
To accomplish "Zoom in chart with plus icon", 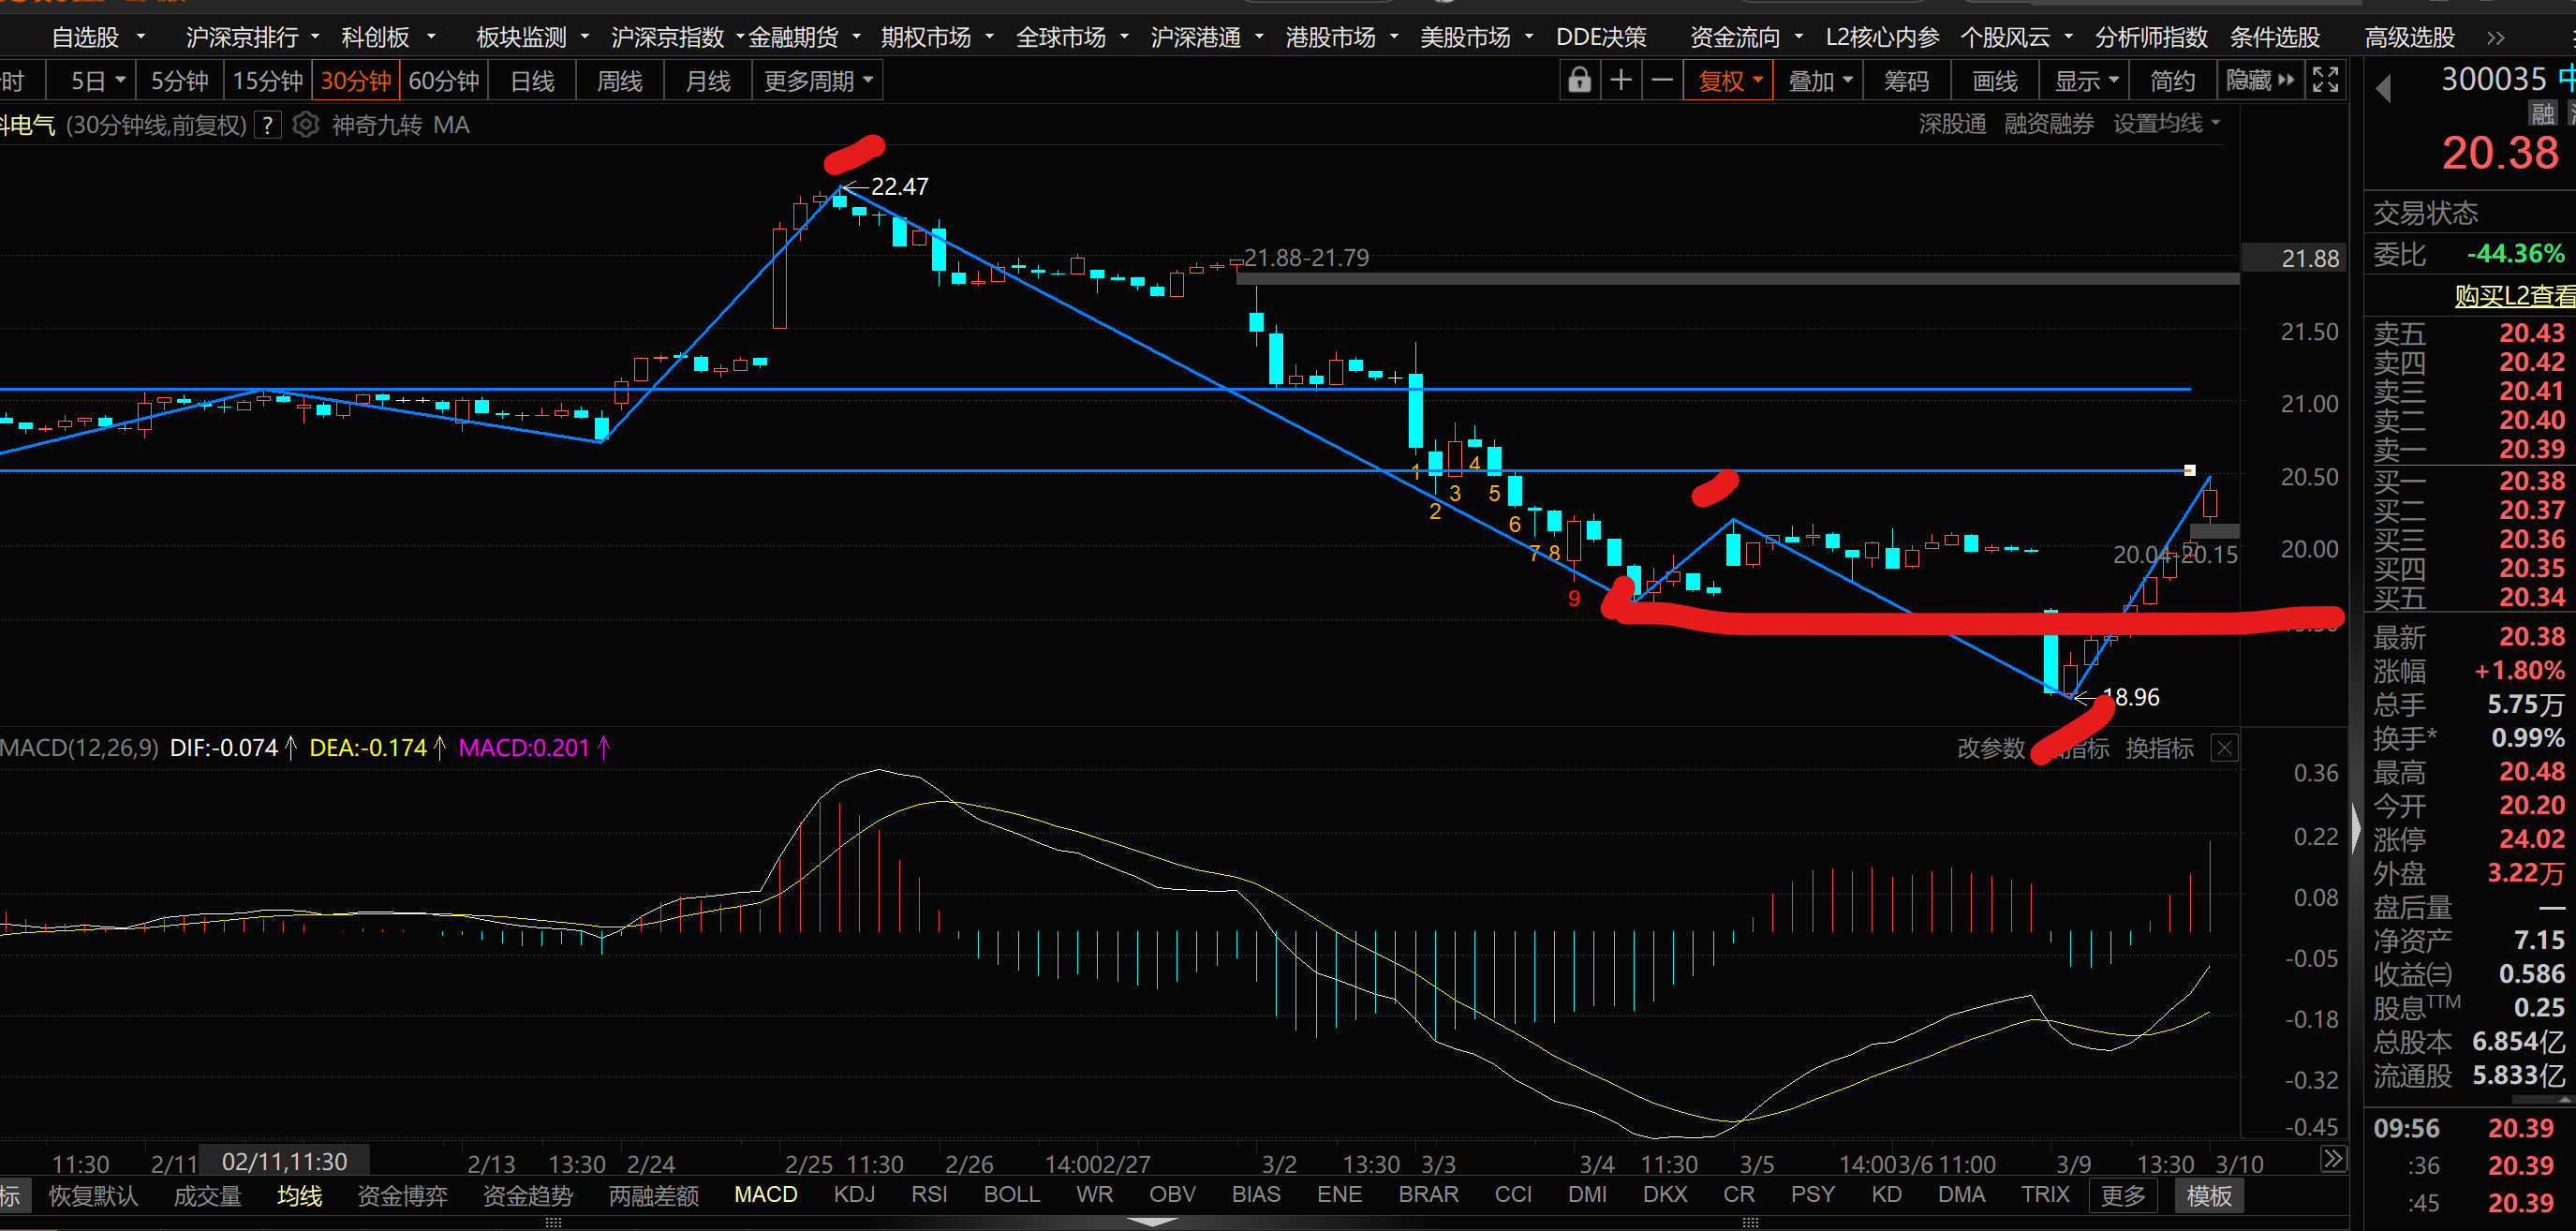I will 1621,80.
